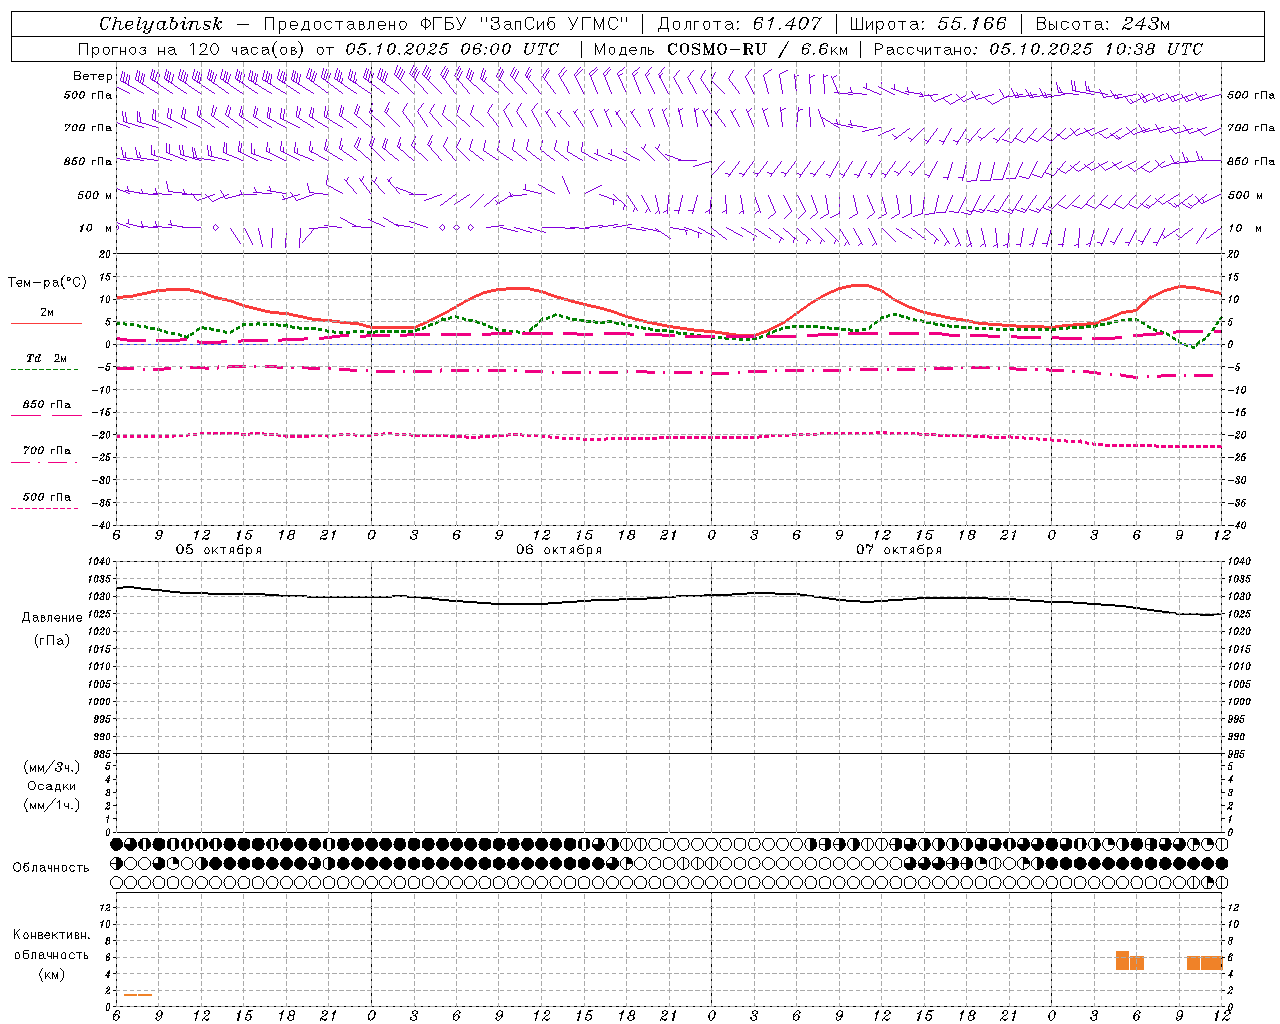Click 'Рассчитано: 05.10.2025 10:38 UTC' text
This screenshot has width=1280, height=1024.
(1038, 49)
